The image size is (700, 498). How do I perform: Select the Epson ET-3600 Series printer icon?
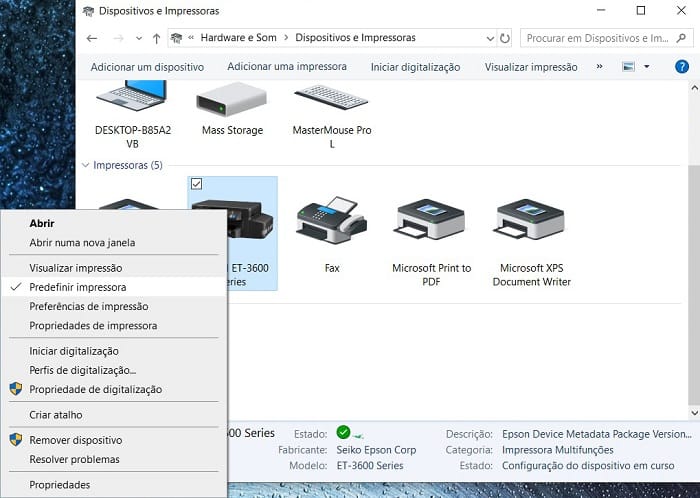252,219
